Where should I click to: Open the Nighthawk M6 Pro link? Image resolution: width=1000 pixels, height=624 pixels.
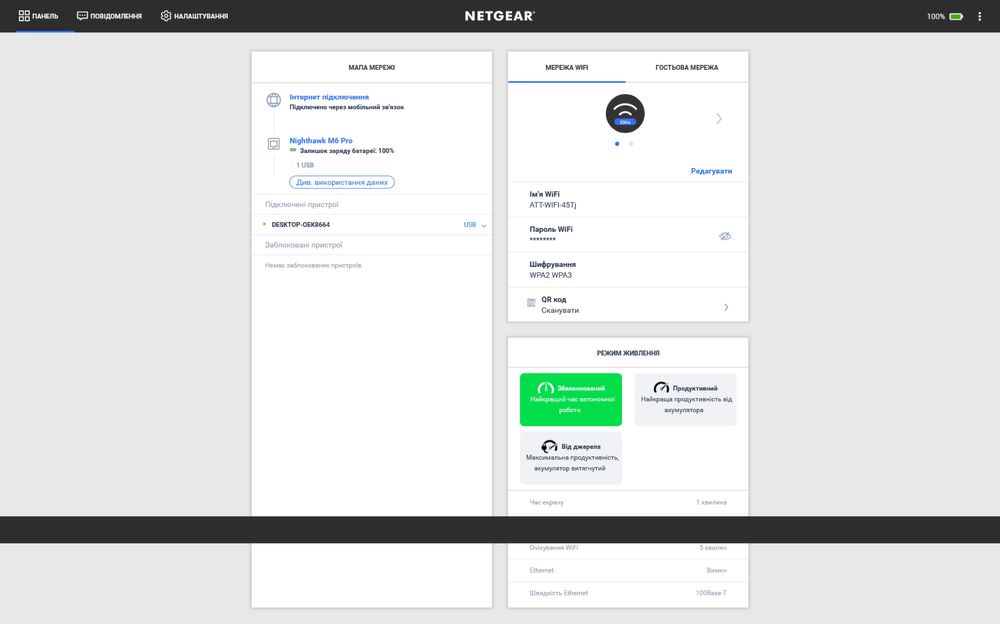pyautogui.click(x=321, y=140)
